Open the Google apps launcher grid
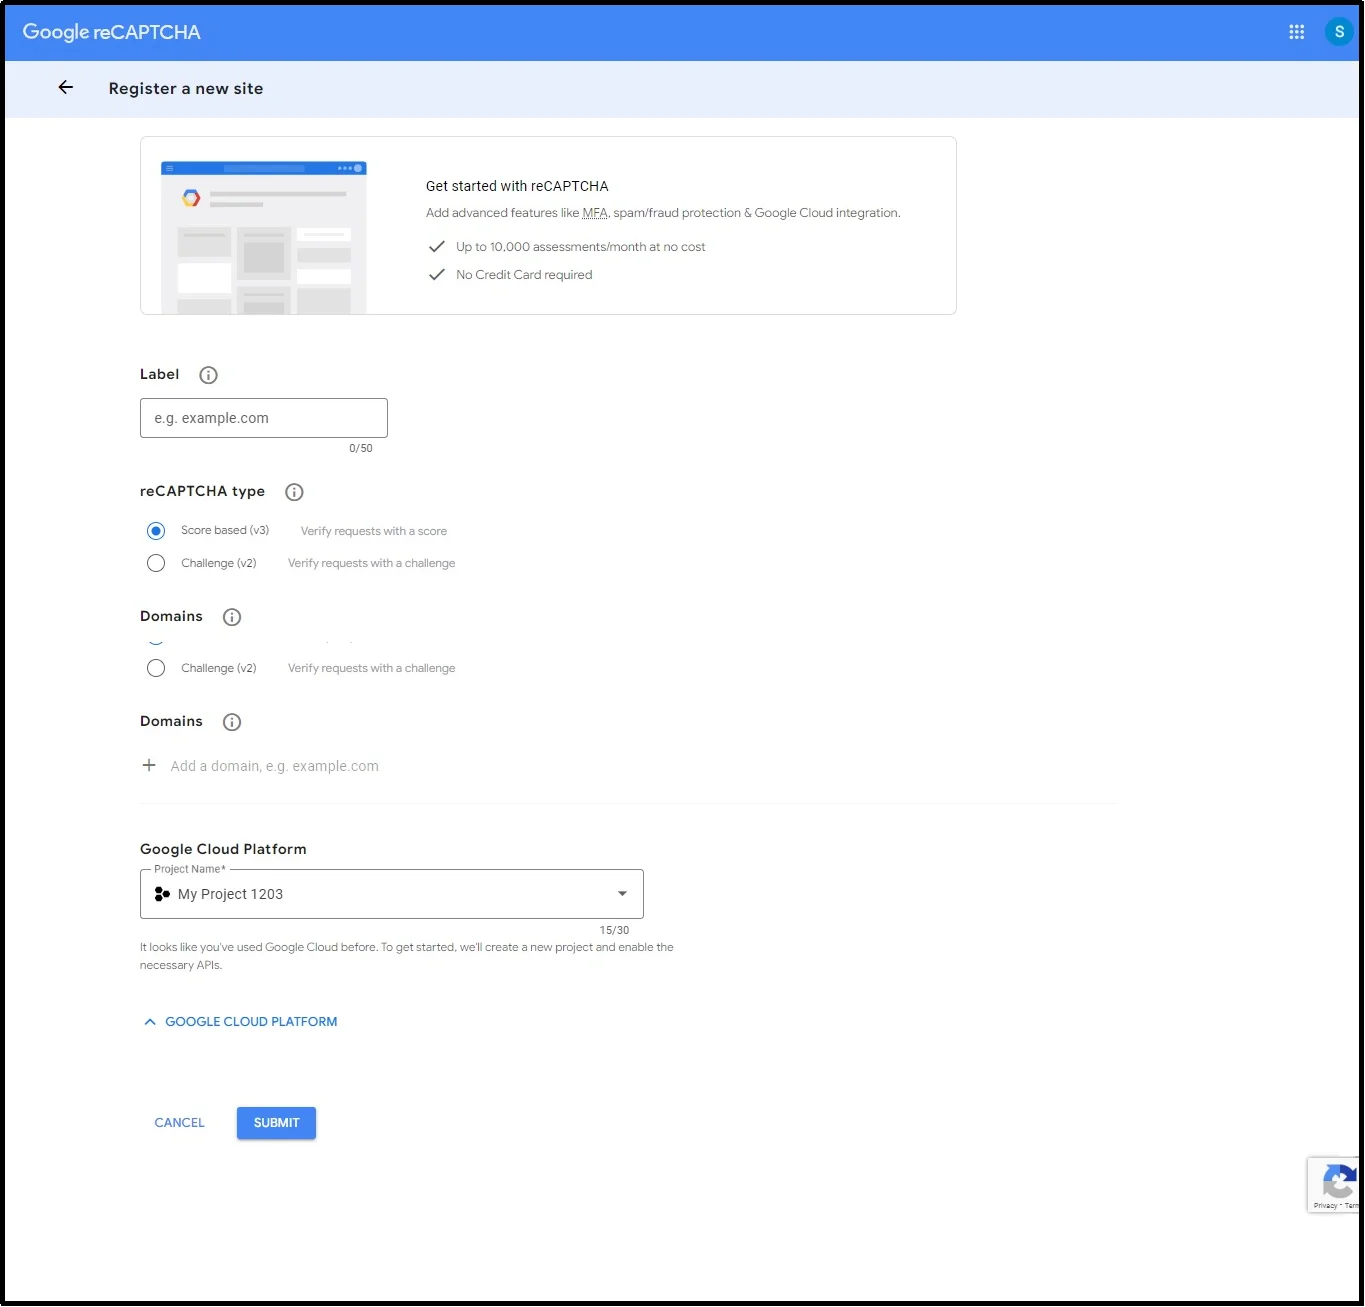 coord(1296,32)
